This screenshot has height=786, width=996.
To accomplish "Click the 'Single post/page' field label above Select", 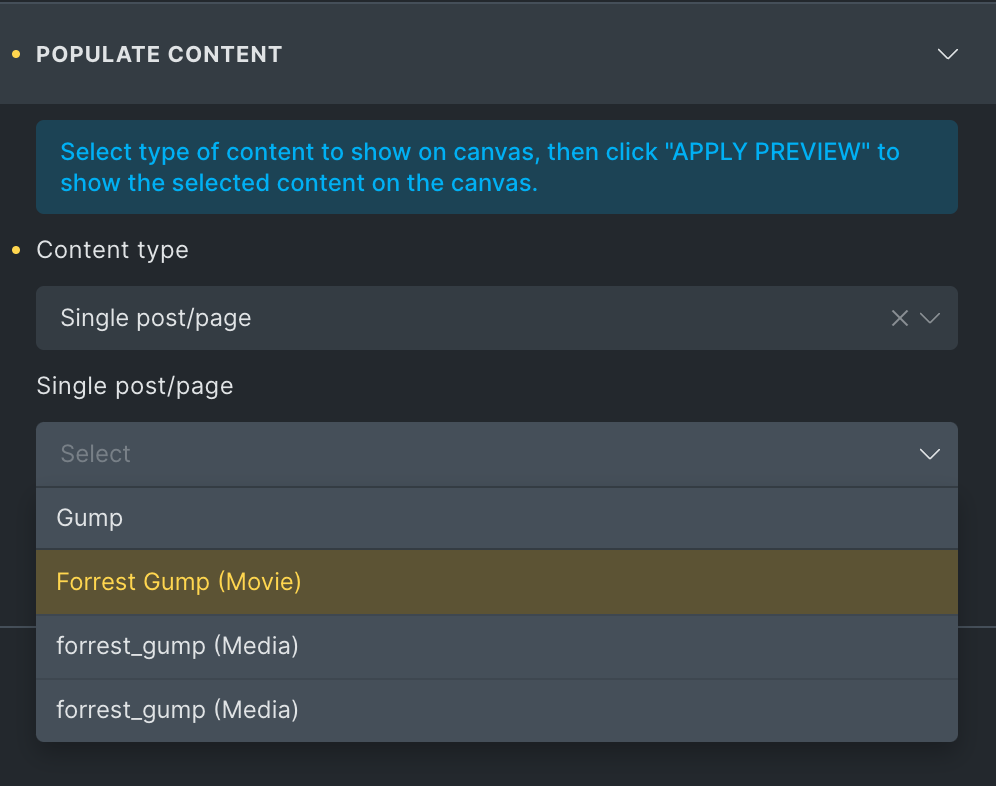I will point(135,386).
